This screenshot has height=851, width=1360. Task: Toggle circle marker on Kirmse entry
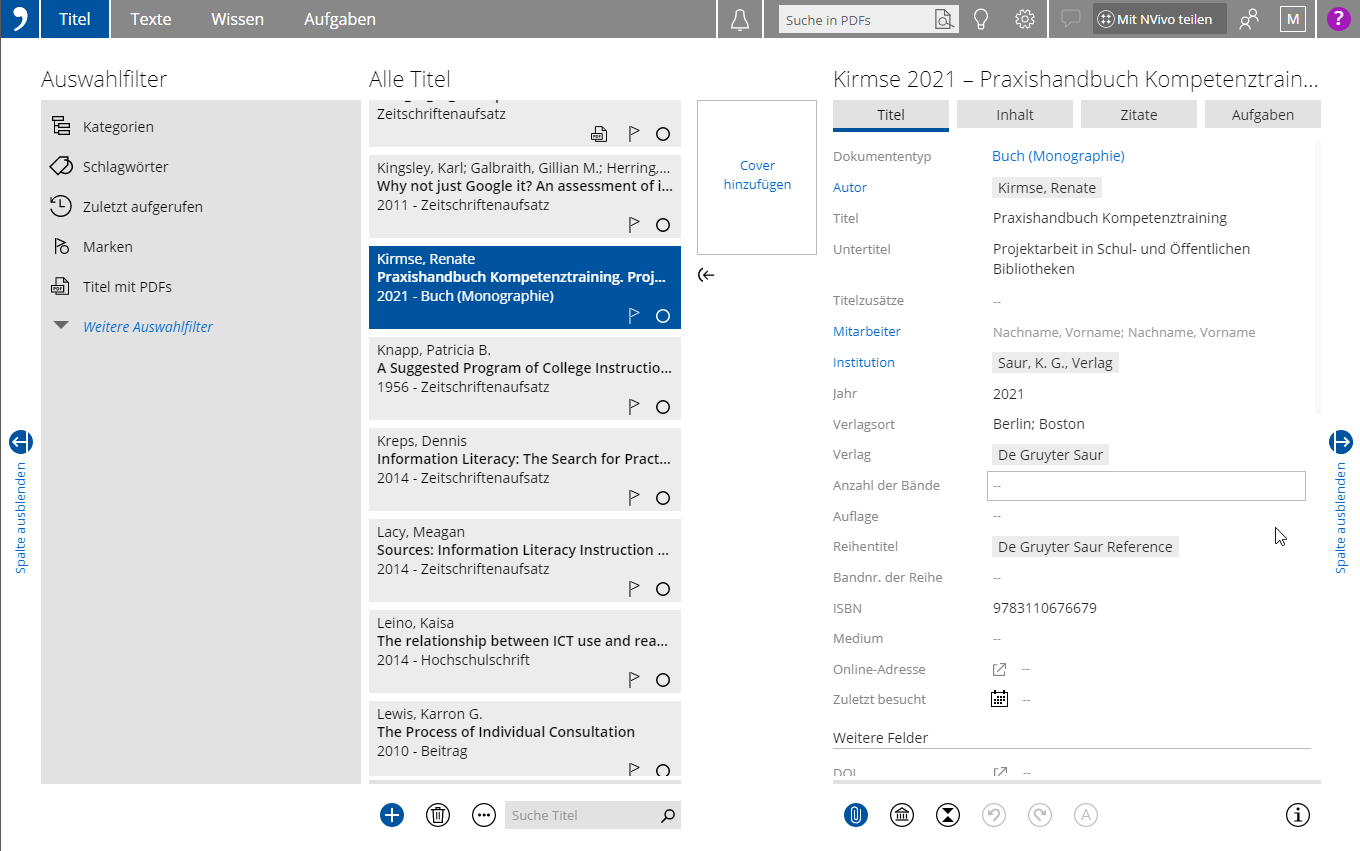662,316
